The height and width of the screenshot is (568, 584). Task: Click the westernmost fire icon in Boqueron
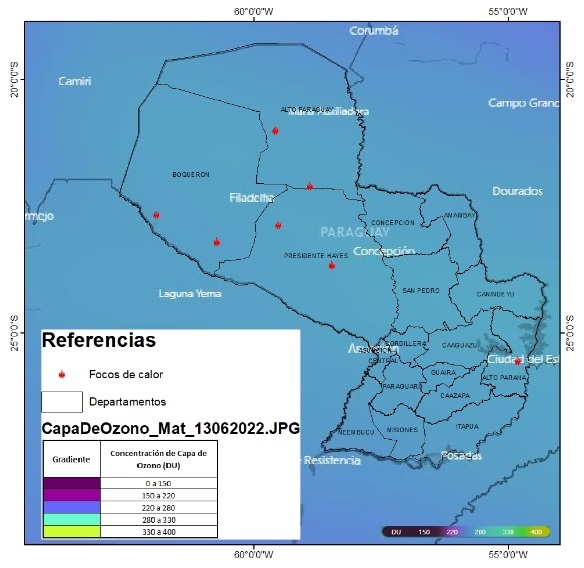pos(156,215)
